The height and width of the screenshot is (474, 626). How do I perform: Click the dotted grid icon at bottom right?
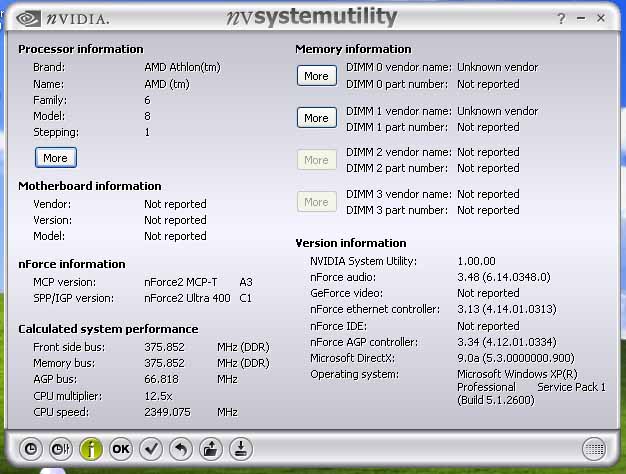coord(594,450)
